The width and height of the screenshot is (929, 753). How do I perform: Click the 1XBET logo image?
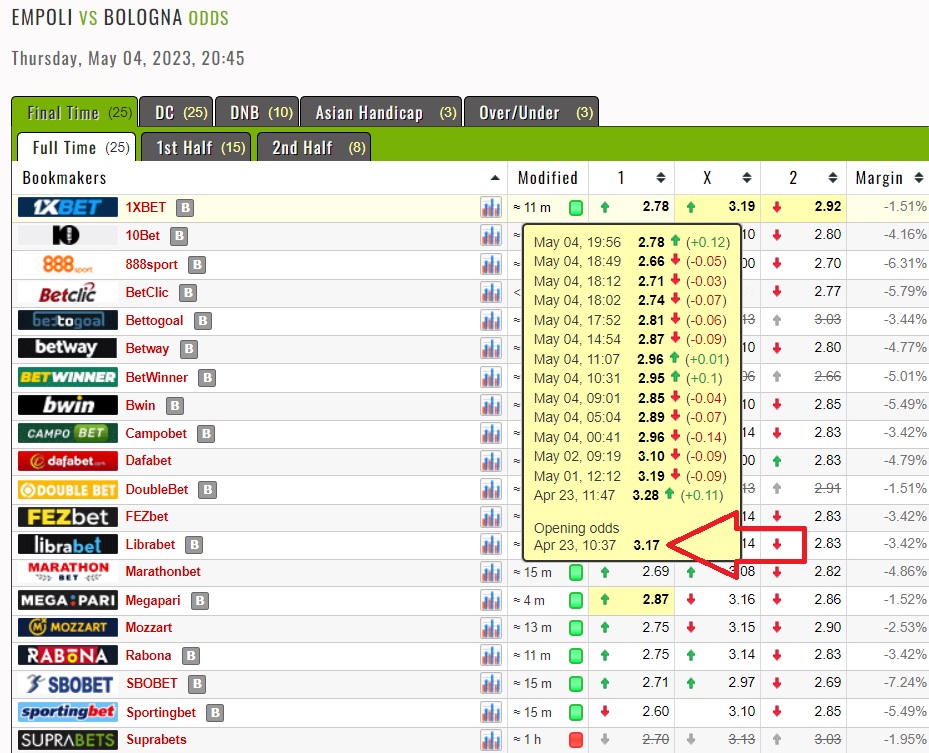coord(68,207)
